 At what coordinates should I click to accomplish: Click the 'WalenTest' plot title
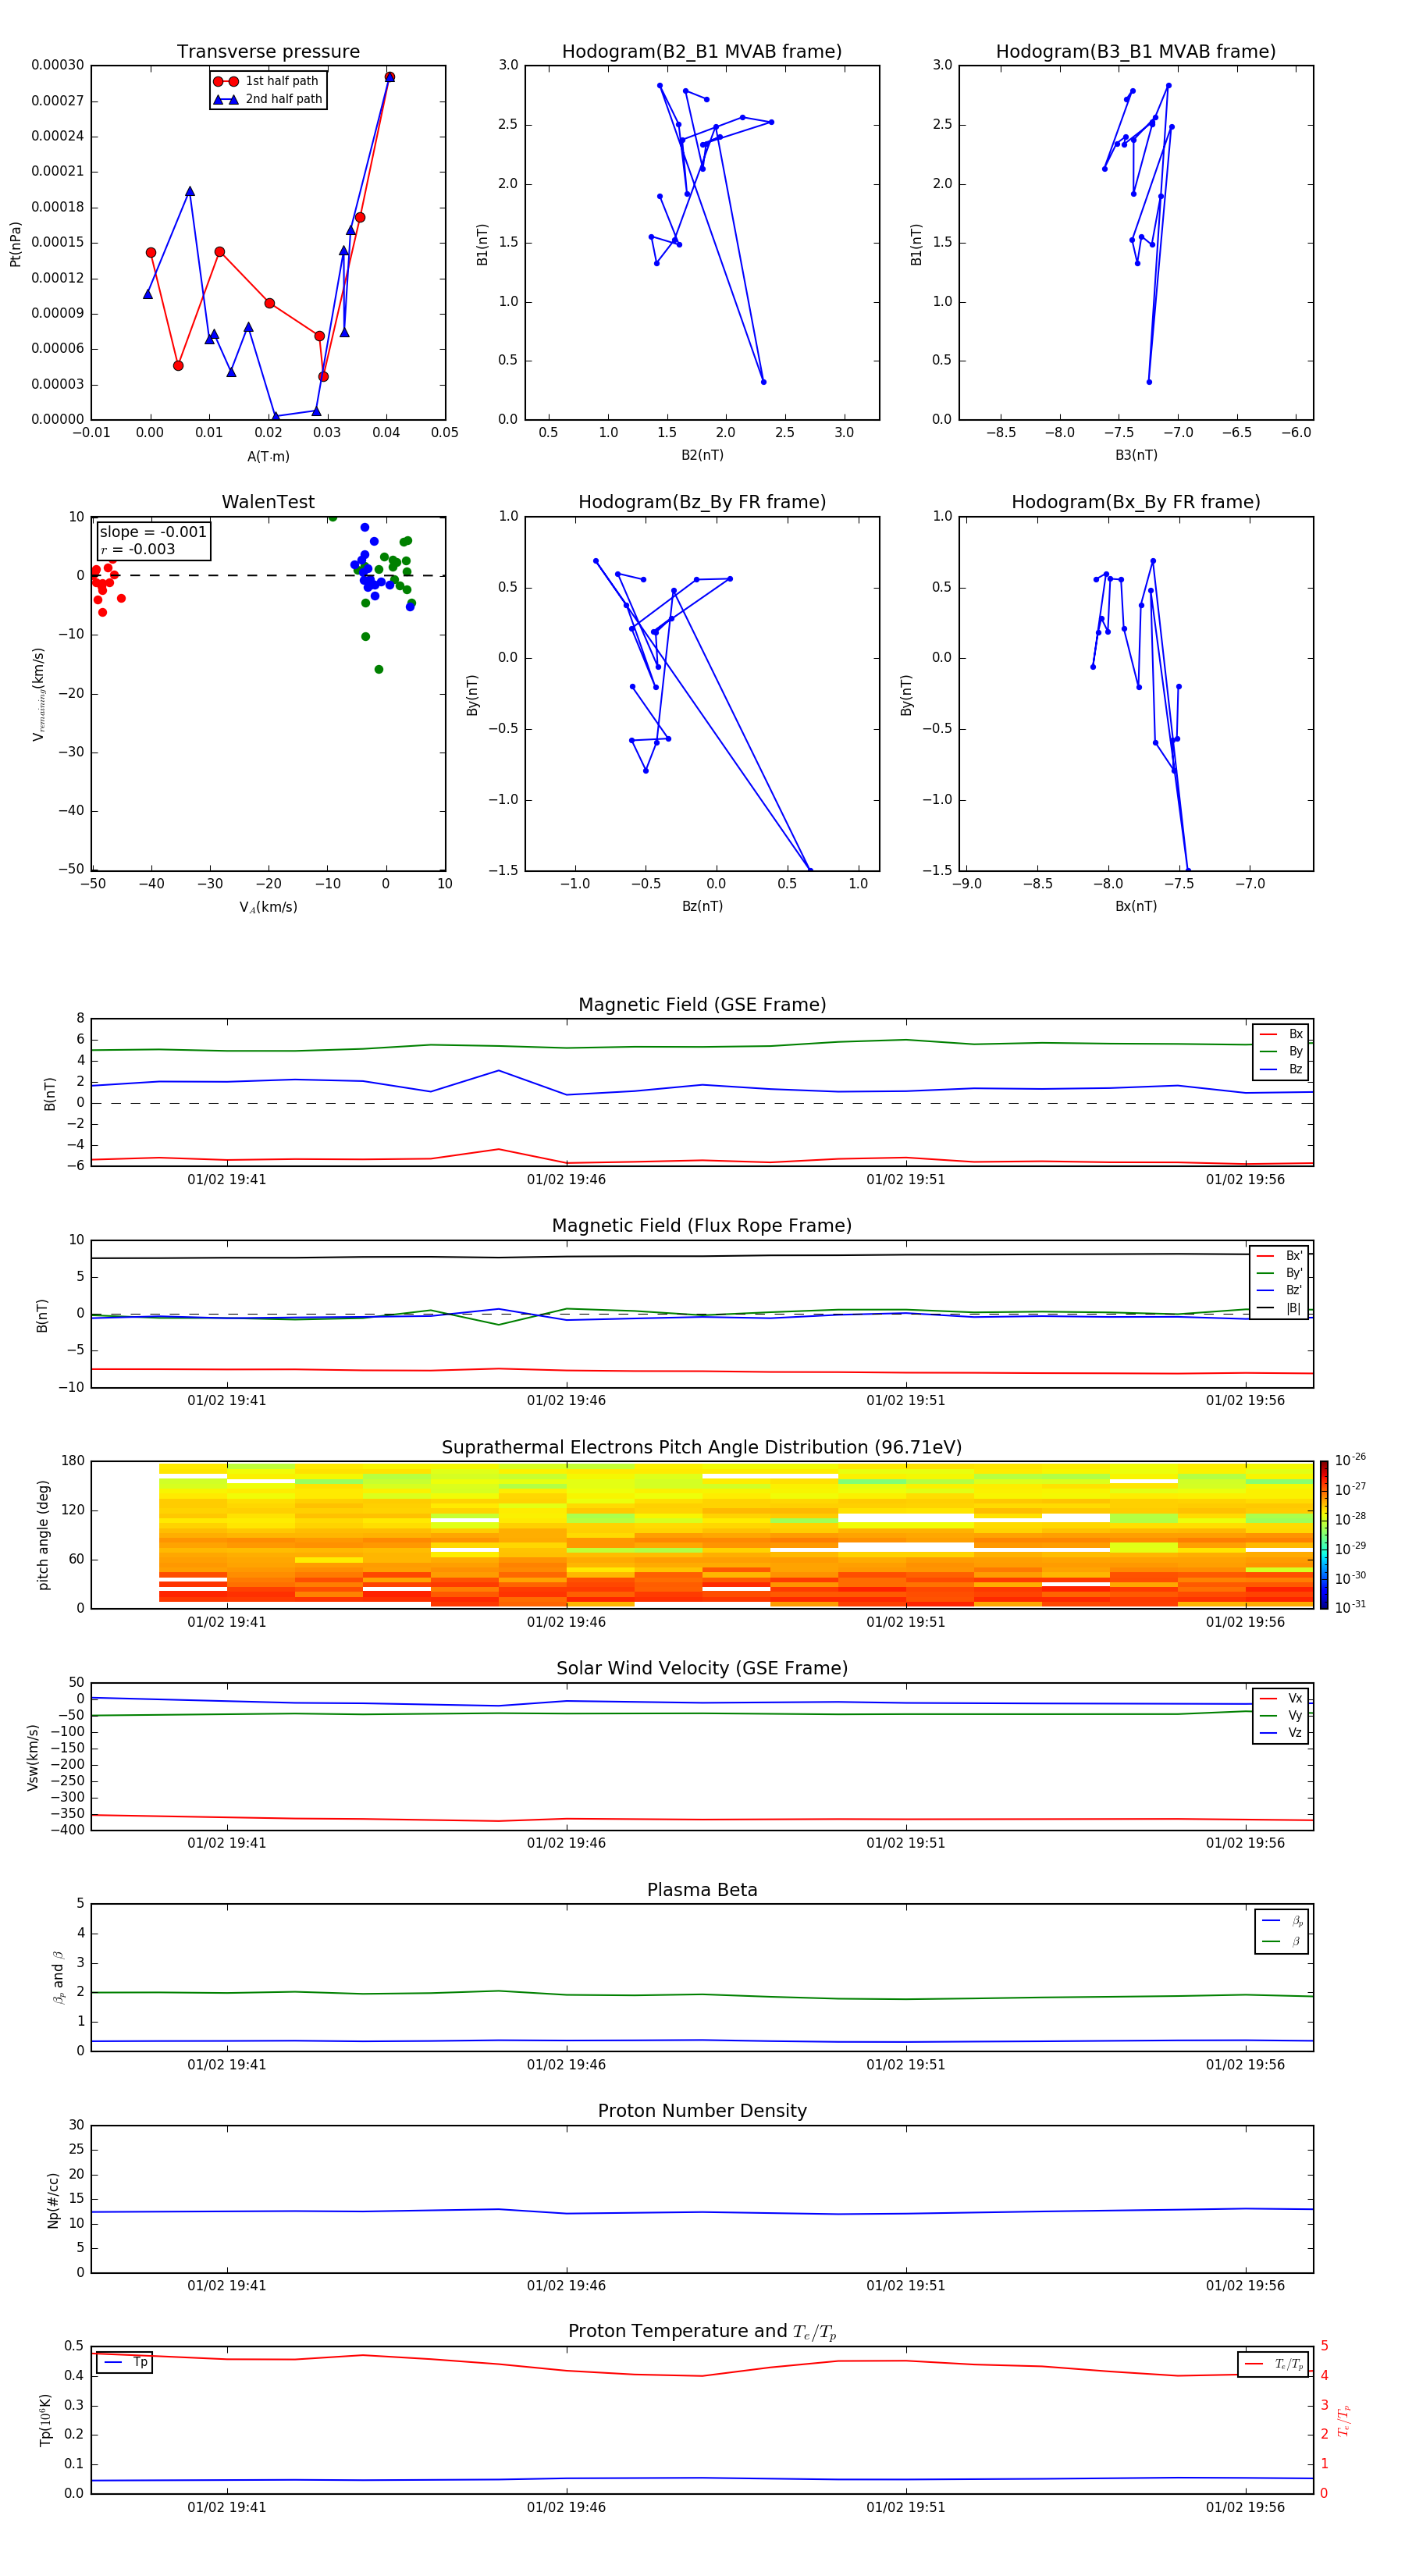(x=268, y=502)
